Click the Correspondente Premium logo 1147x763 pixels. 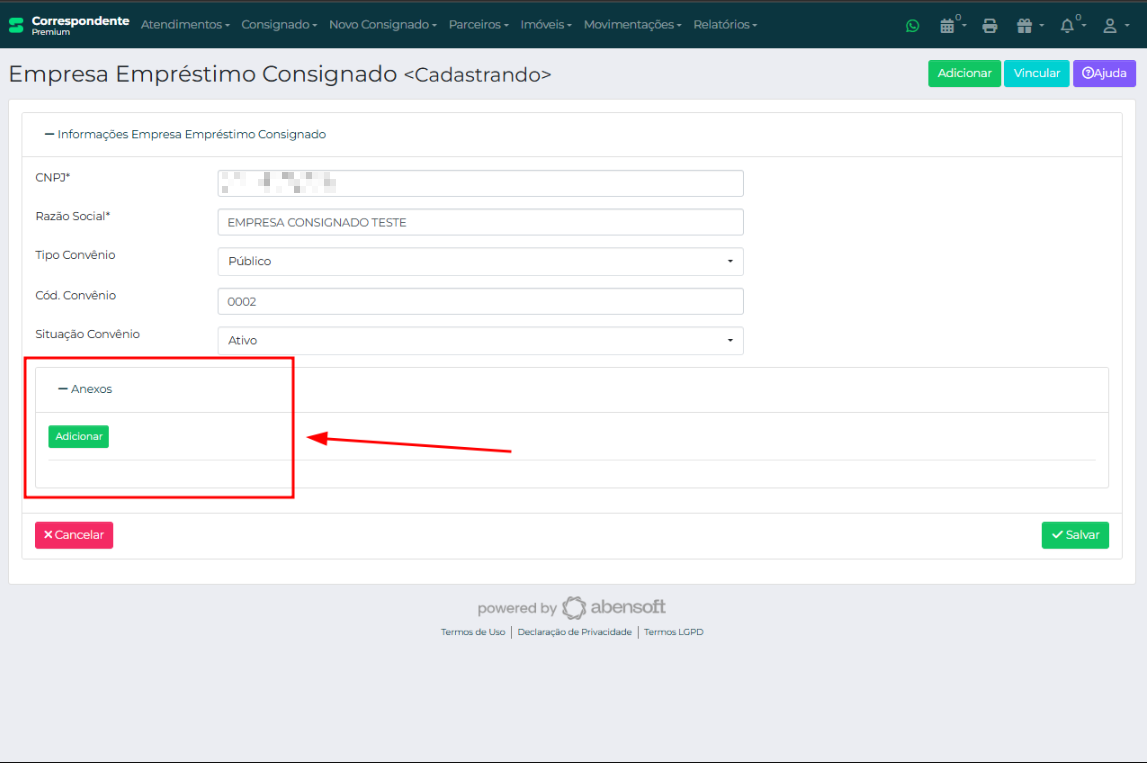tap(69, 25)
